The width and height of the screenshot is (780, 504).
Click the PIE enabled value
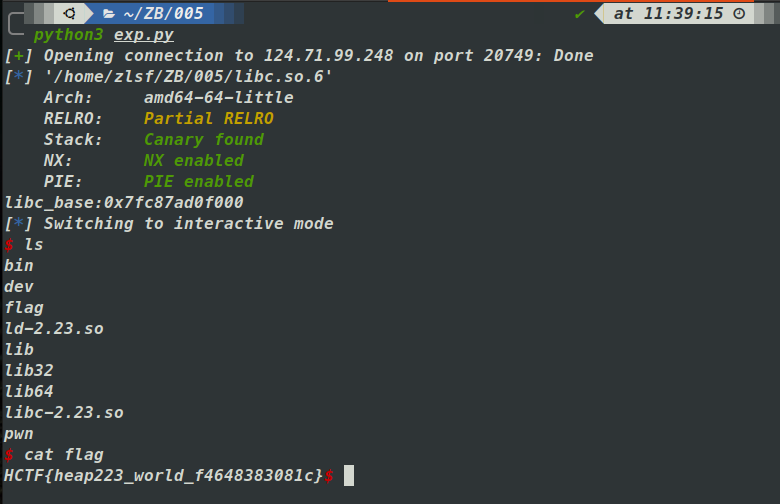click(x=198, y=182)
